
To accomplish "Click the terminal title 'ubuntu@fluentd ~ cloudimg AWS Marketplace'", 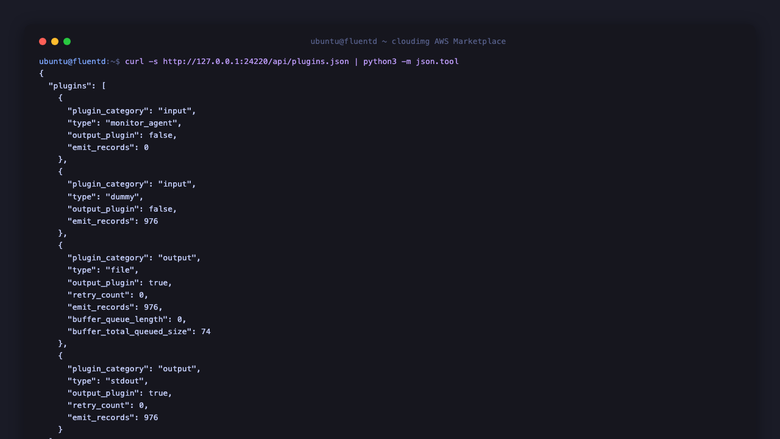I will (408, 41).
